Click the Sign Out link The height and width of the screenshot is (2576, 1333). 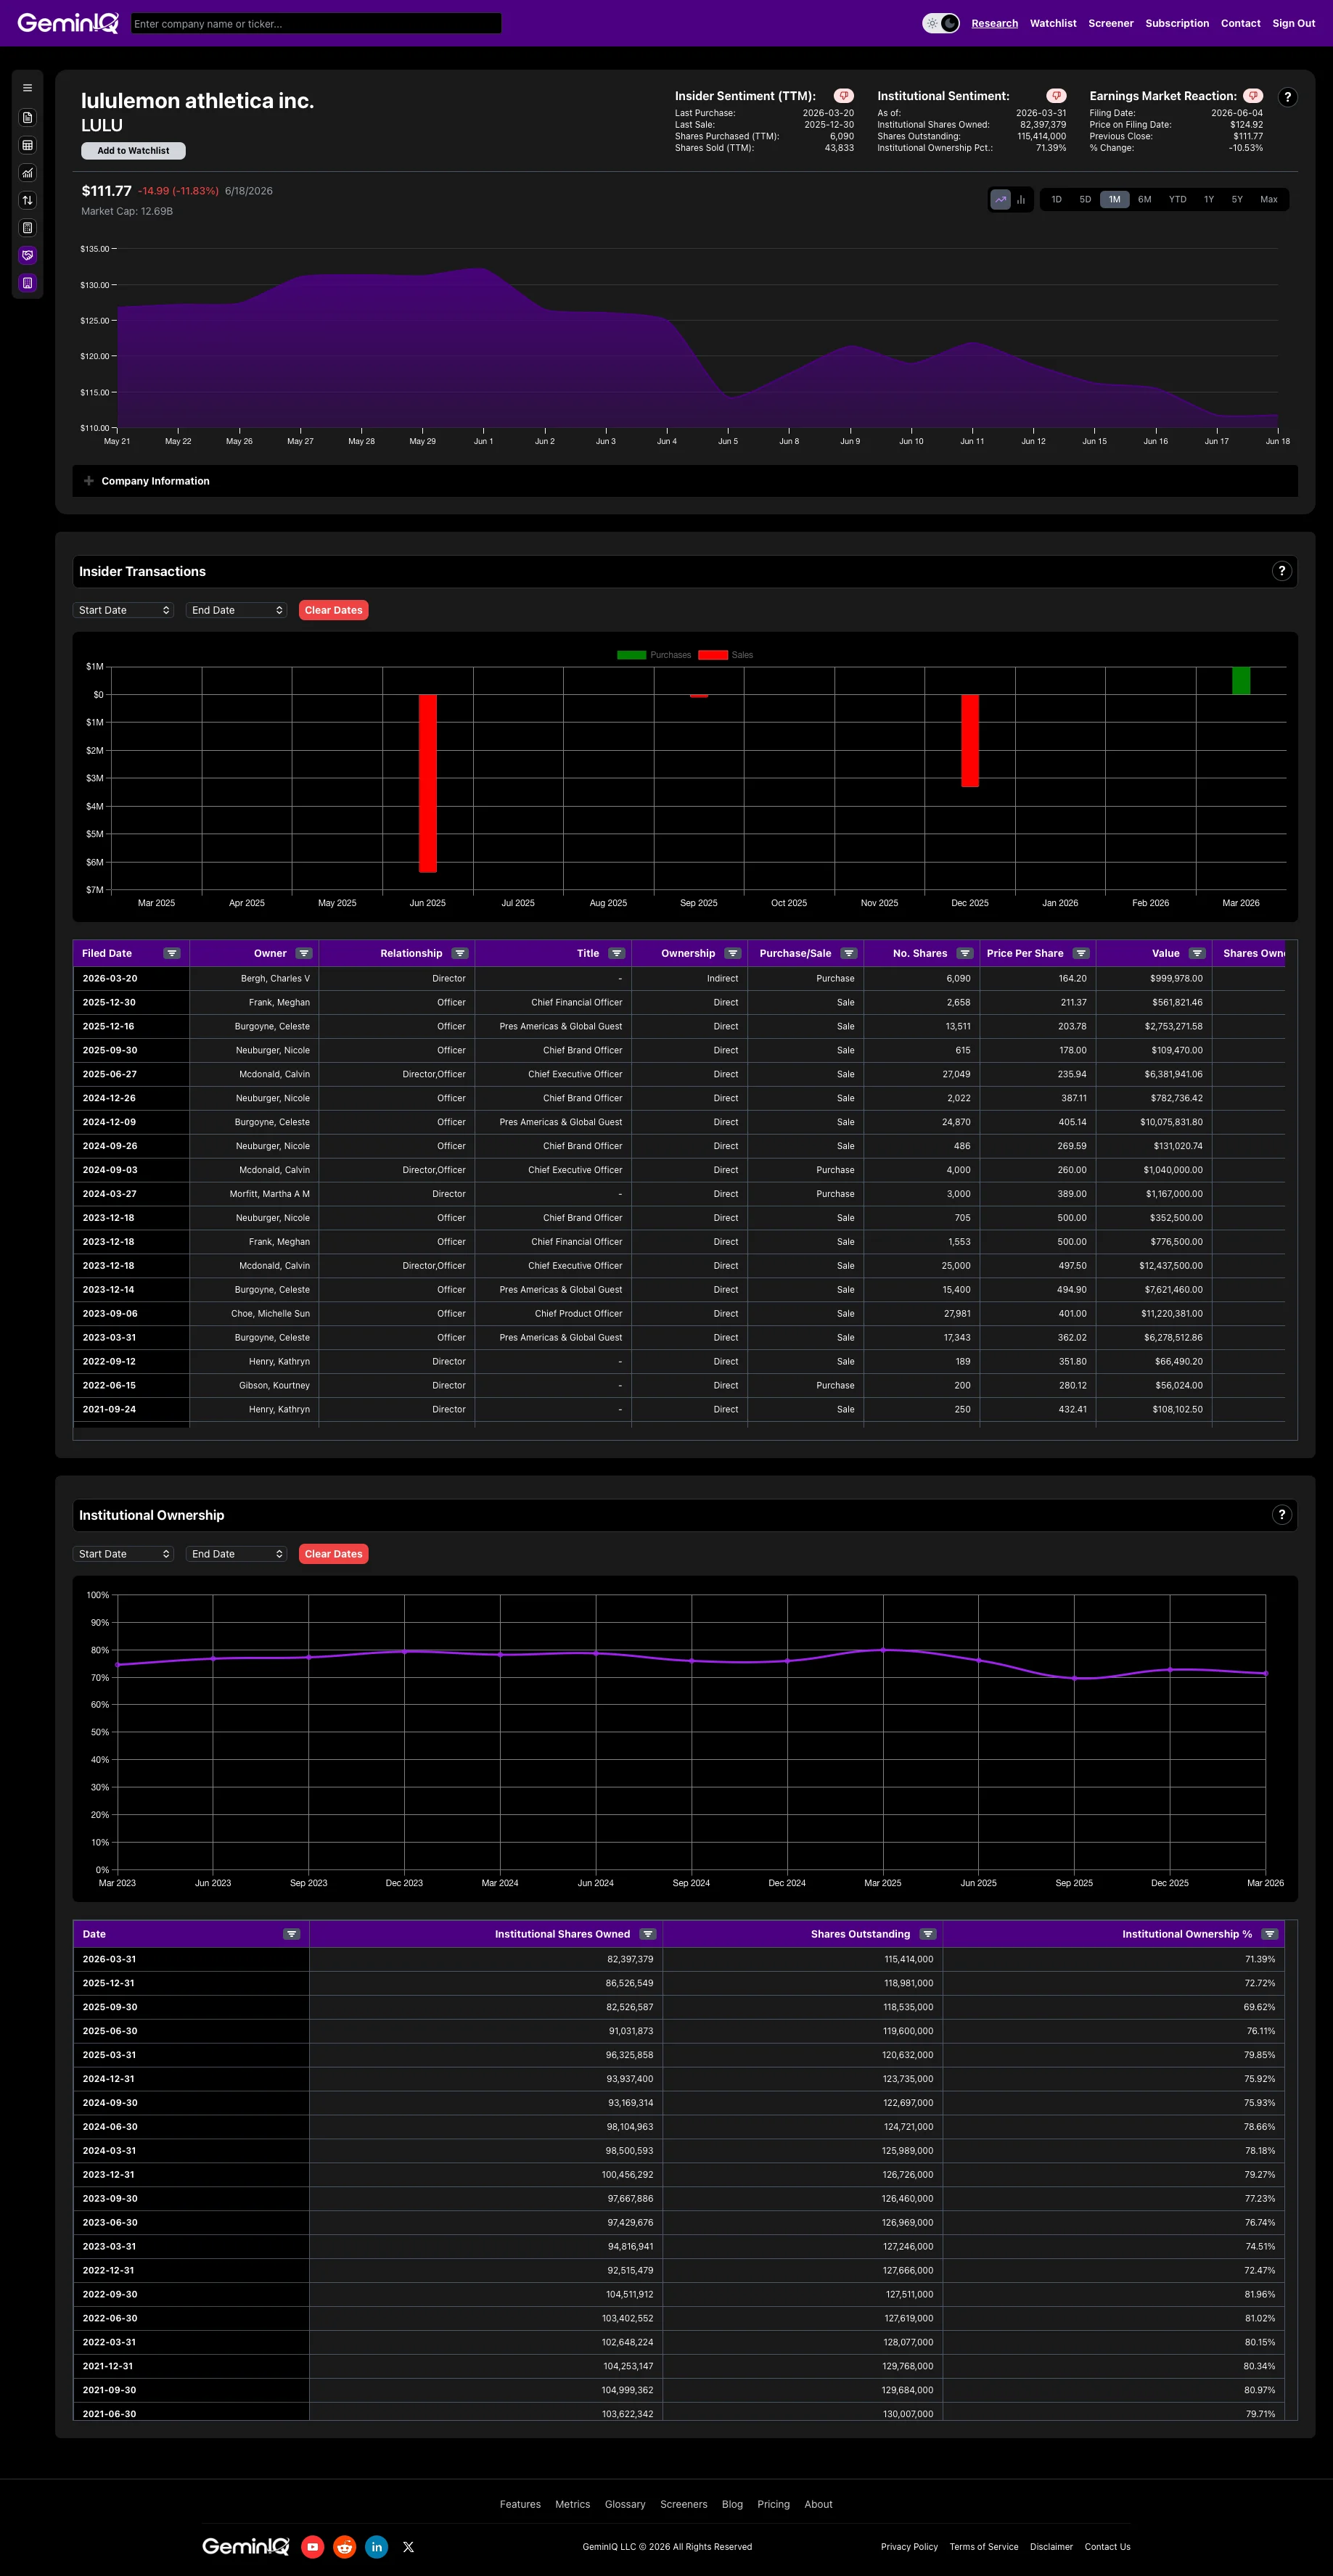(1293, 23)
